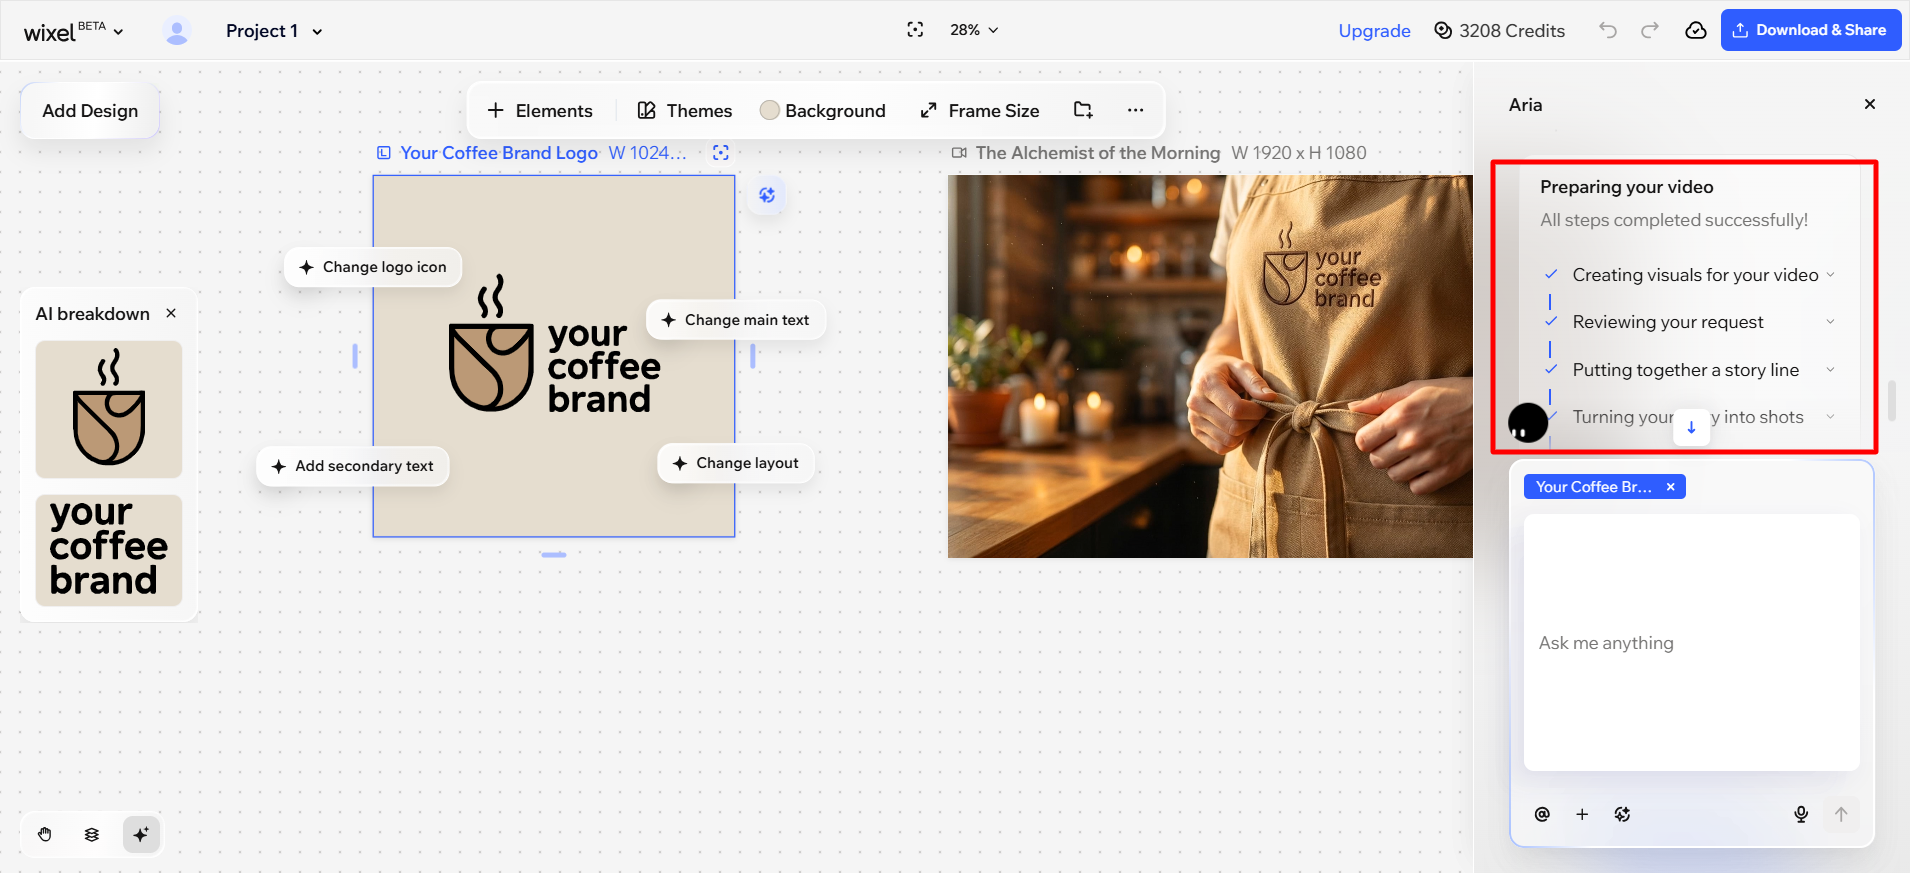Click the Ask me anything input field
The width and height of the screenshot is (1910, 873).
point(1692,642)
